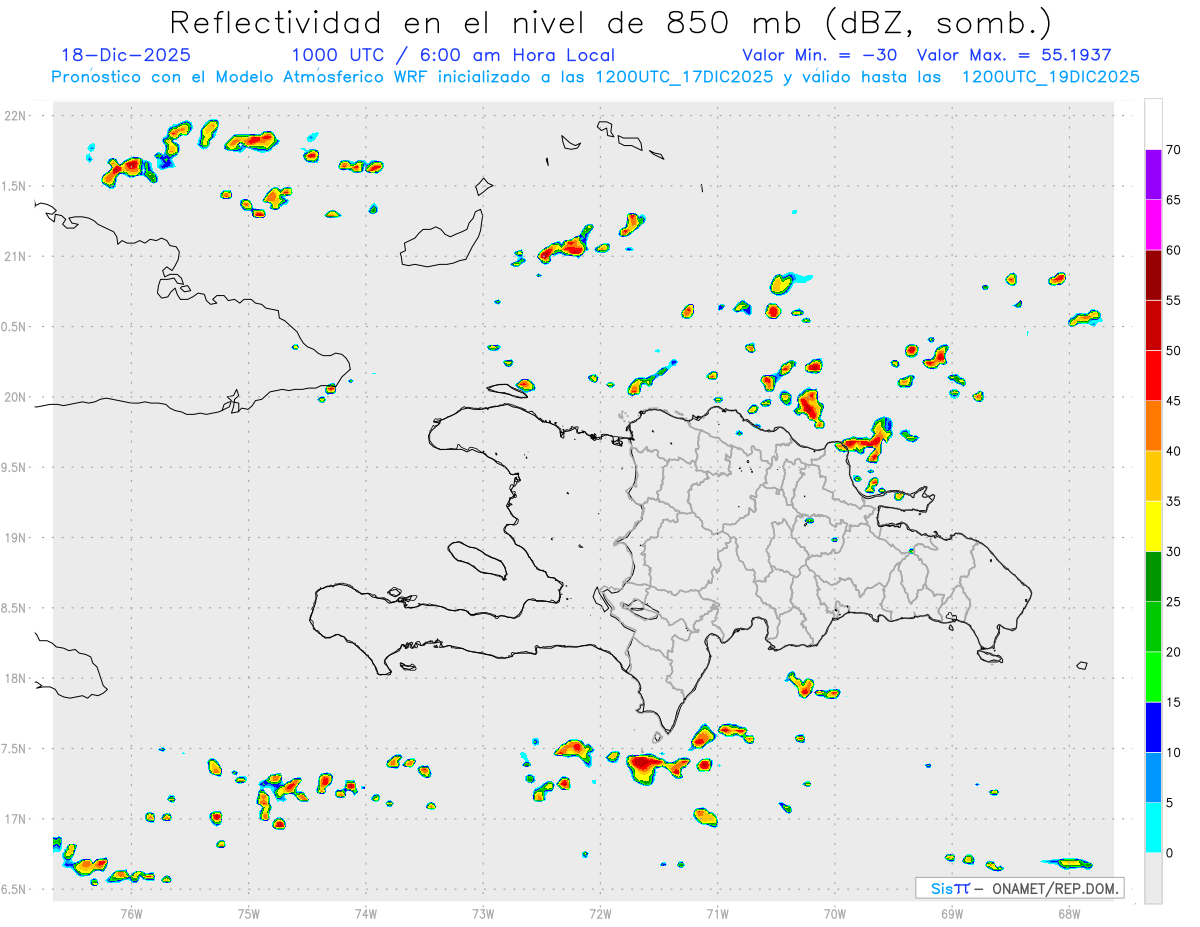Select the '74W' longitude label
The height and width of the screenshot is (927, 1200).
tap(366, 913)
